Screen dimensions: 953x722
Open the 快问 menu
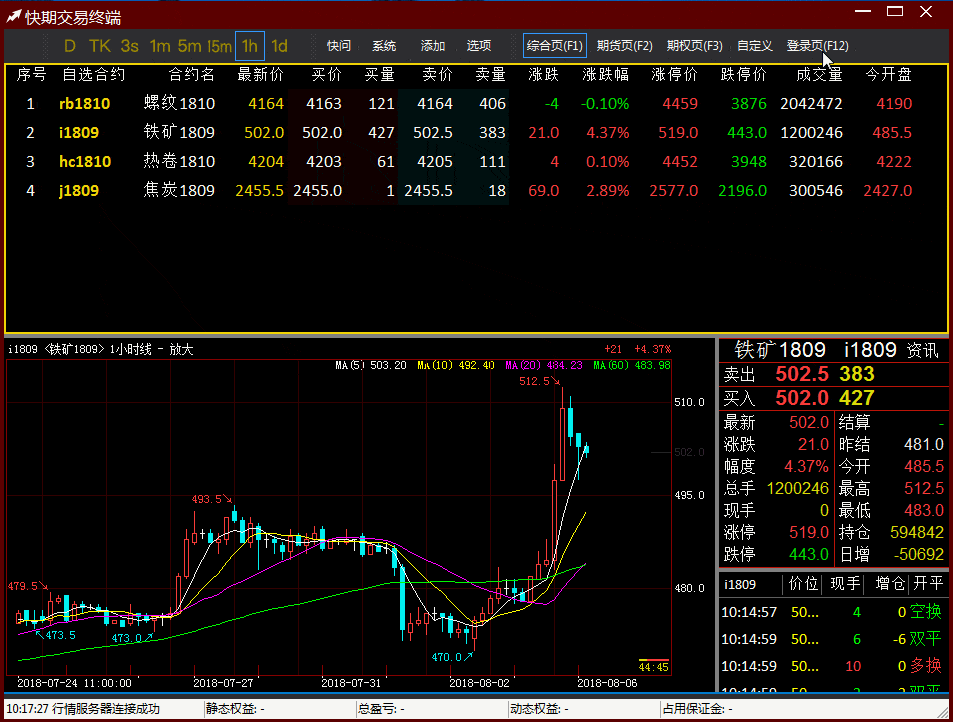coord(339,46)
